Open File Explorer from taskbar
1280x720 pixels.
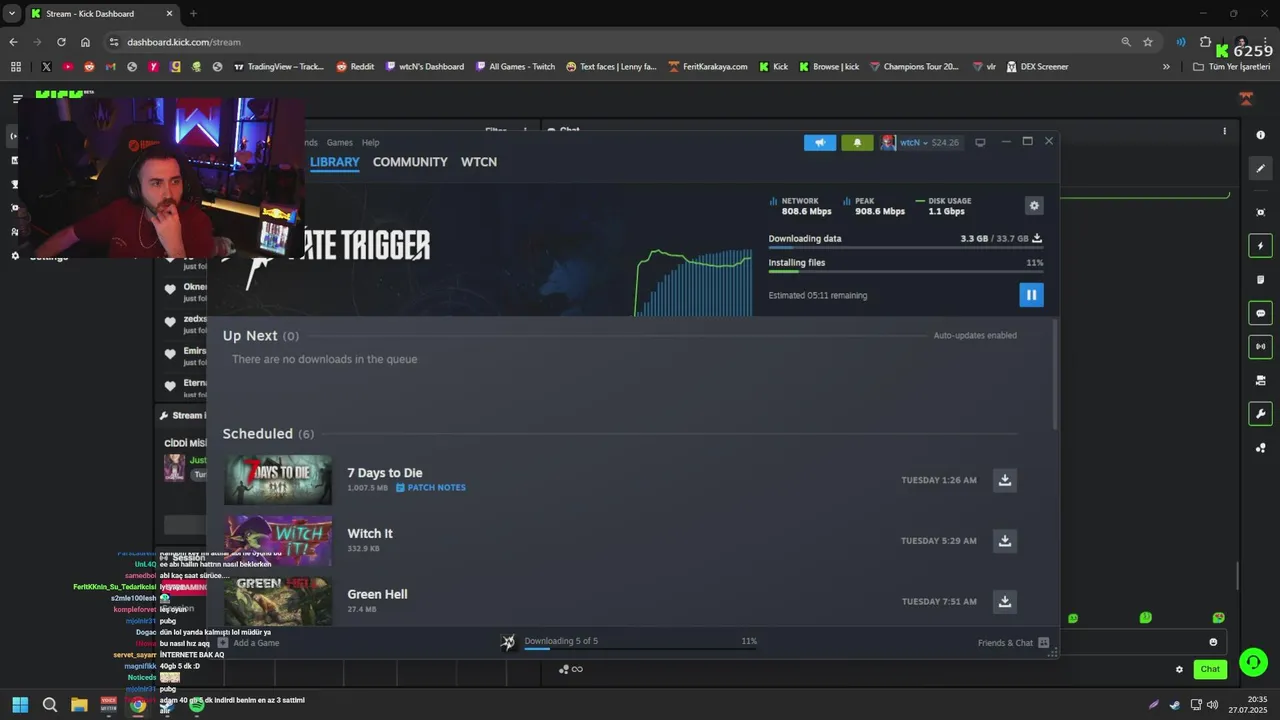79,705
